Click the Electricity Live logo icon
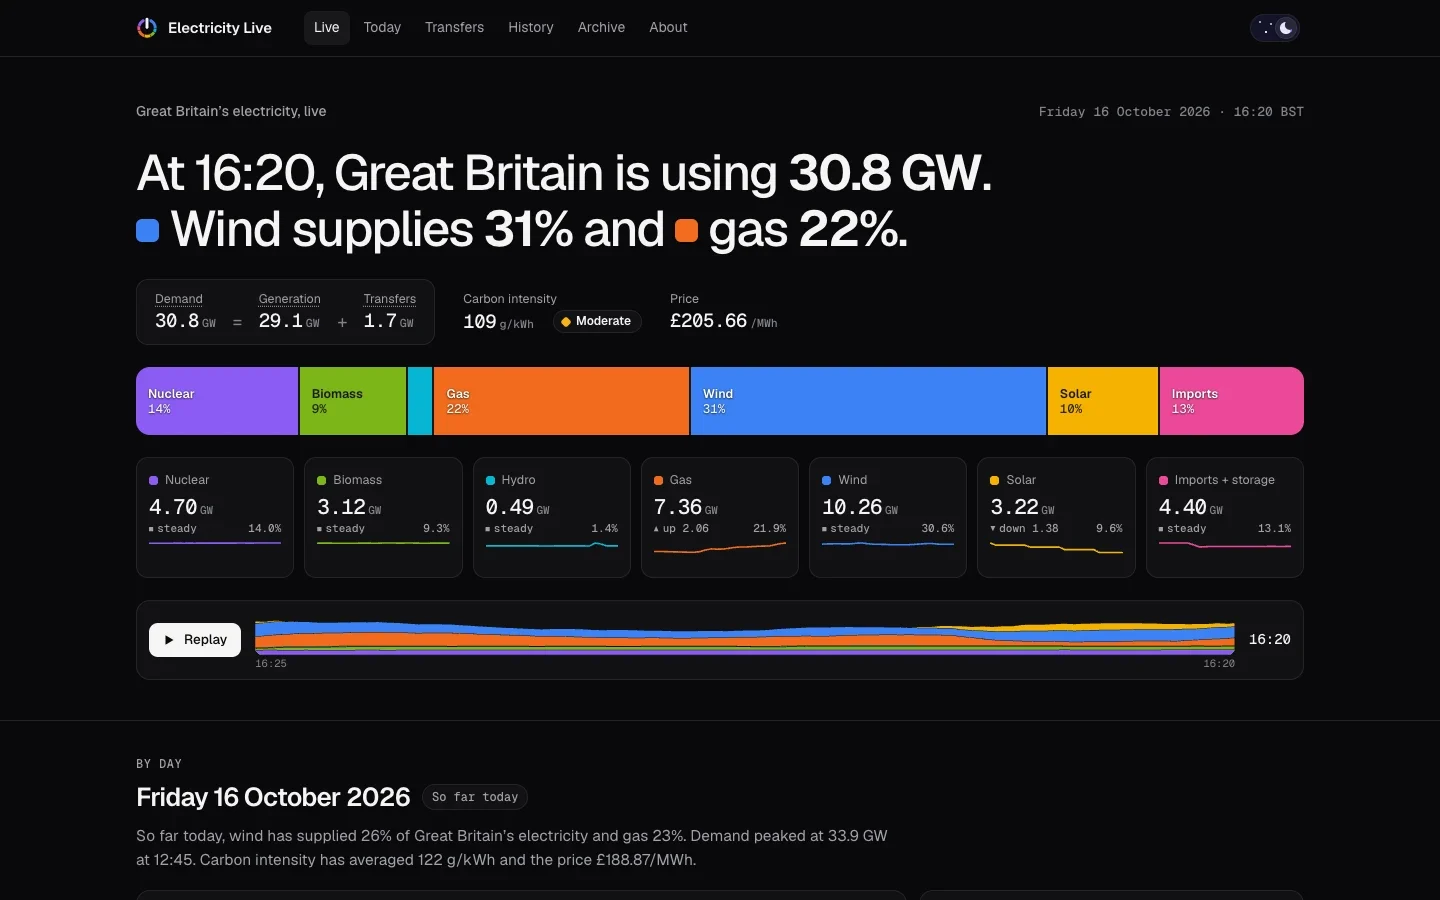The image size is (1440, 900). pos(147,28)
